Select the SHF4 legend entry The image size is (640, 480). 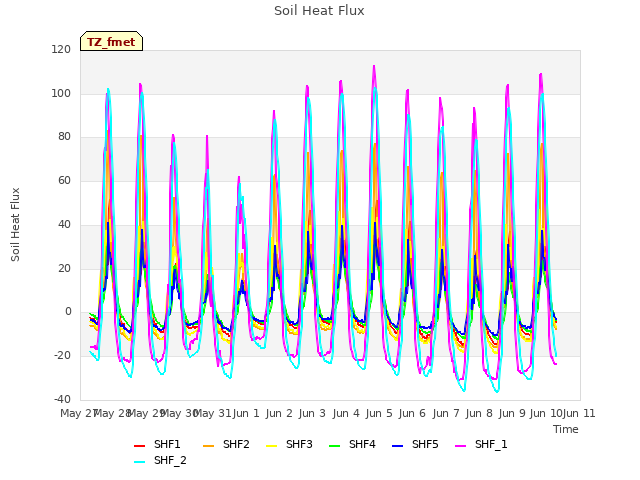point(352,444)
